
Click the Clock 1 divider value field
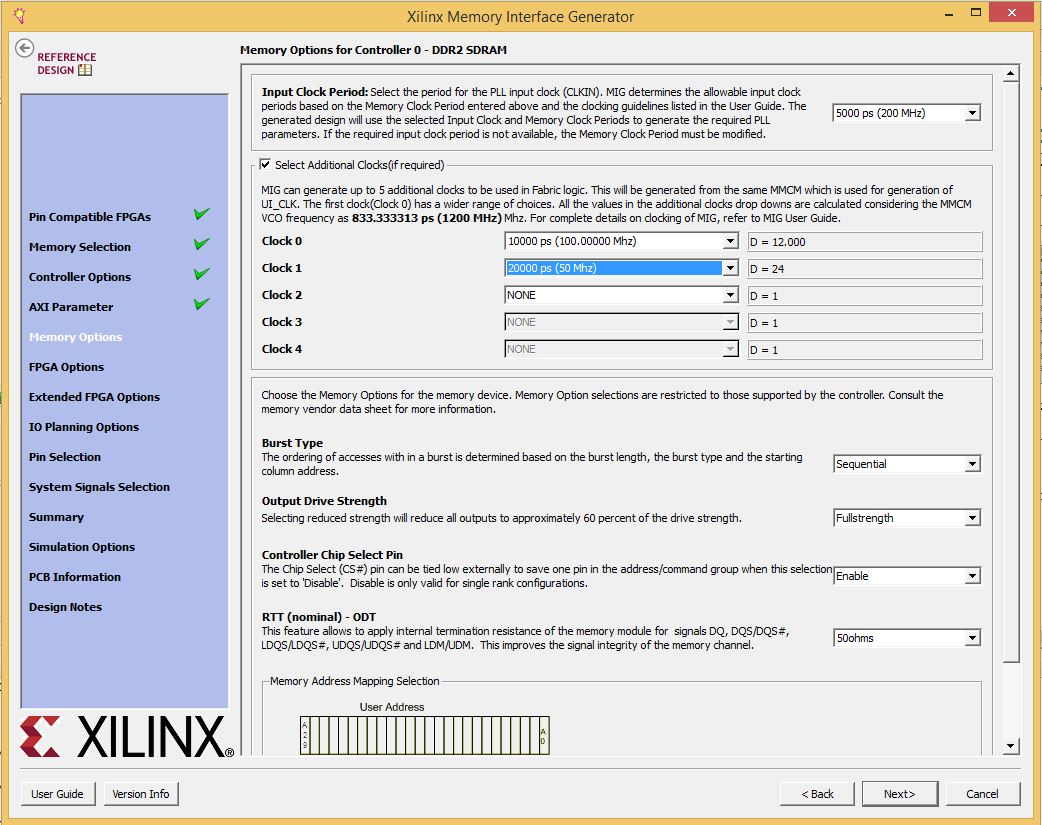click(x=865, y=269)
